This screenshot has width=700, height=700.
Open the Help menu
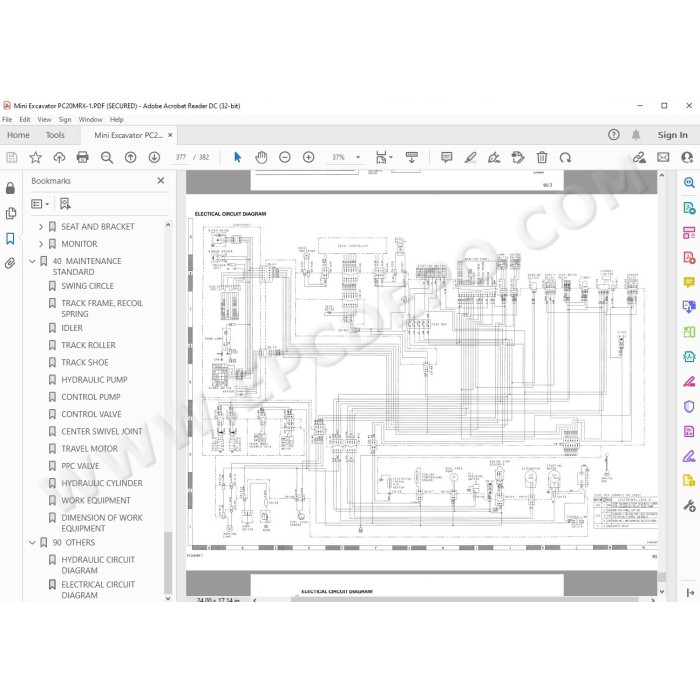pos(117,120)
